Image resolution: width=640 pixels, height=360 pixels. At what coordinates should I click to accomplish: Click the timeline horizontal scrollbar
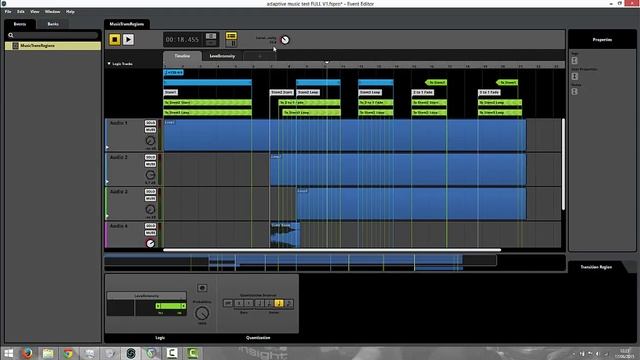click(x=332, y=250)
